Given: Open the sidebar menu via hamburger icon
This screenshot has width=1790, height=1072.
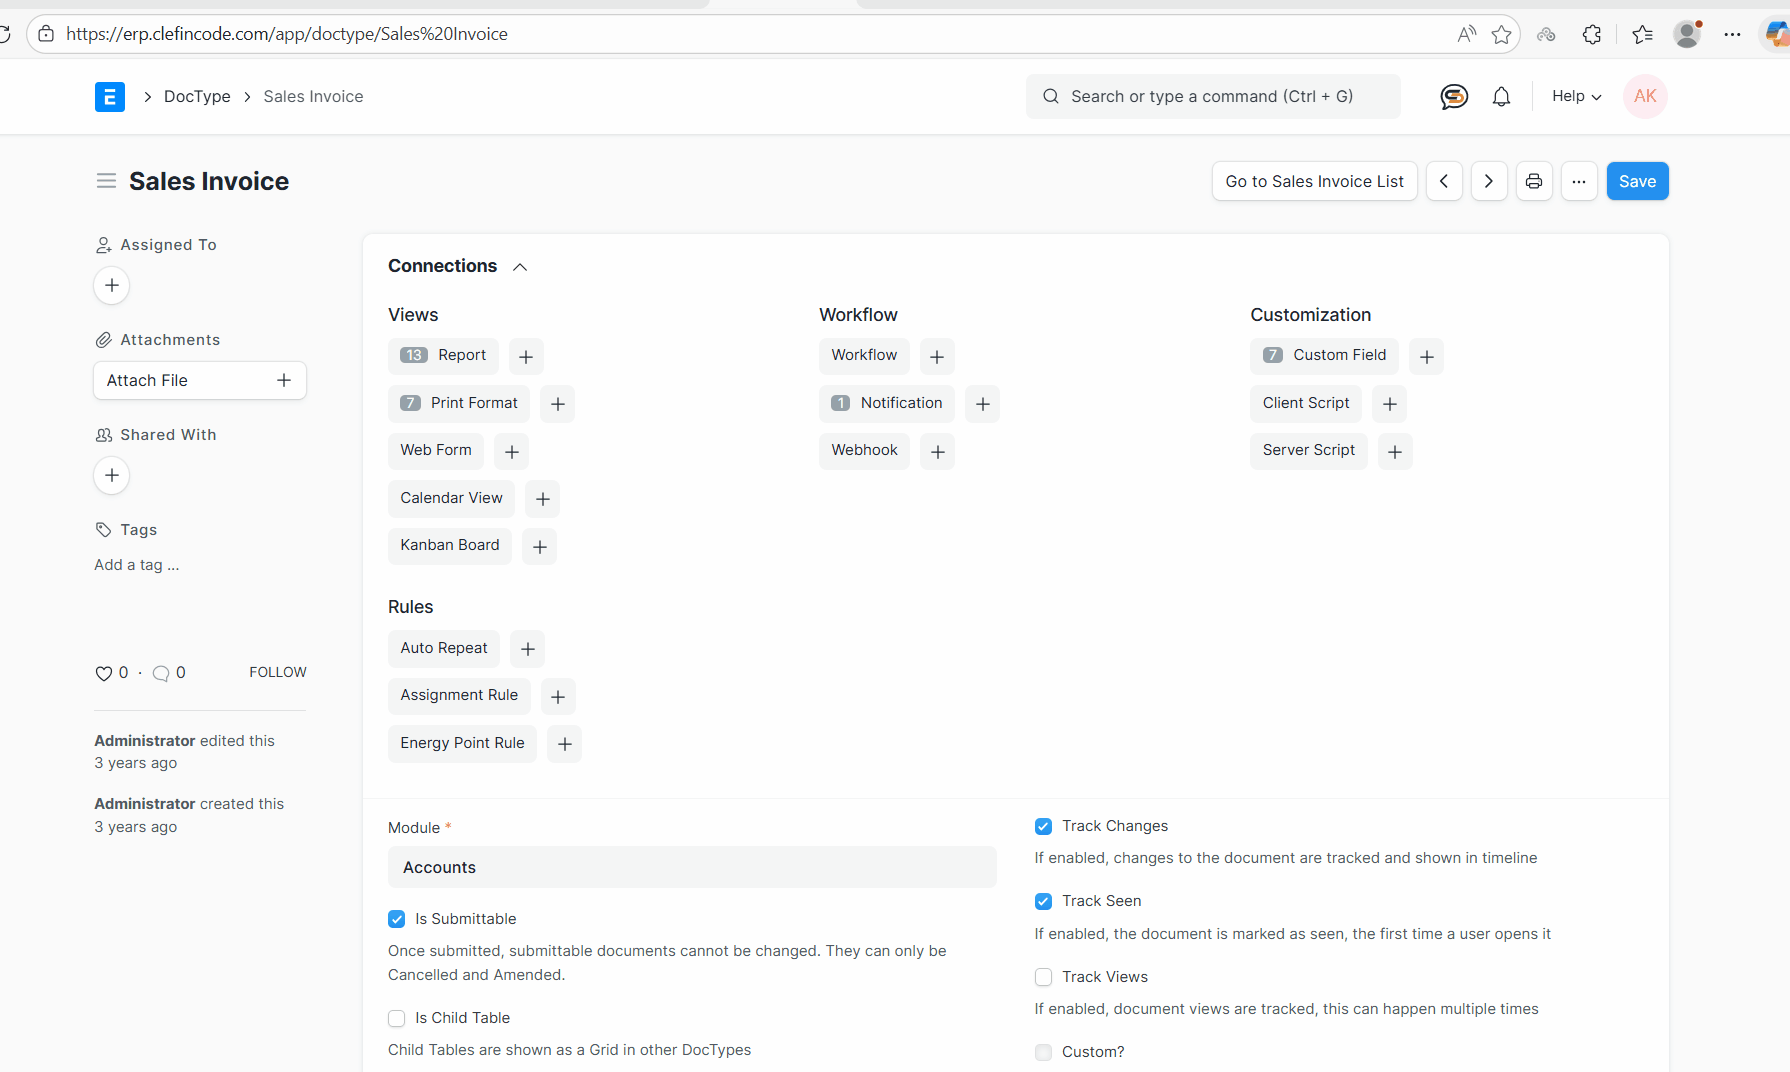Looking at the screenshot, I should [x=106, y=181].
